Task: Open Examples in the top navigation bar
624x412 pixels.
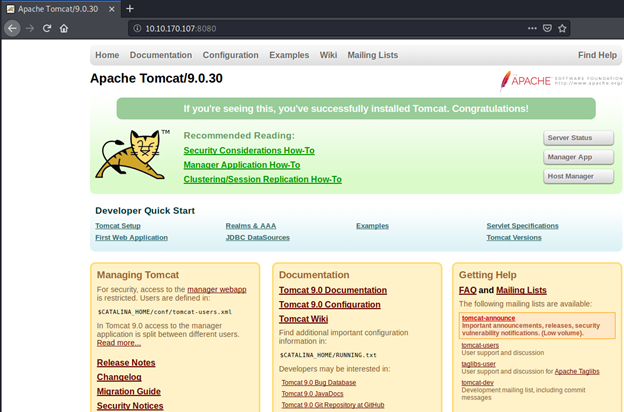Action: pyautogui.click(x=289, y=55)
